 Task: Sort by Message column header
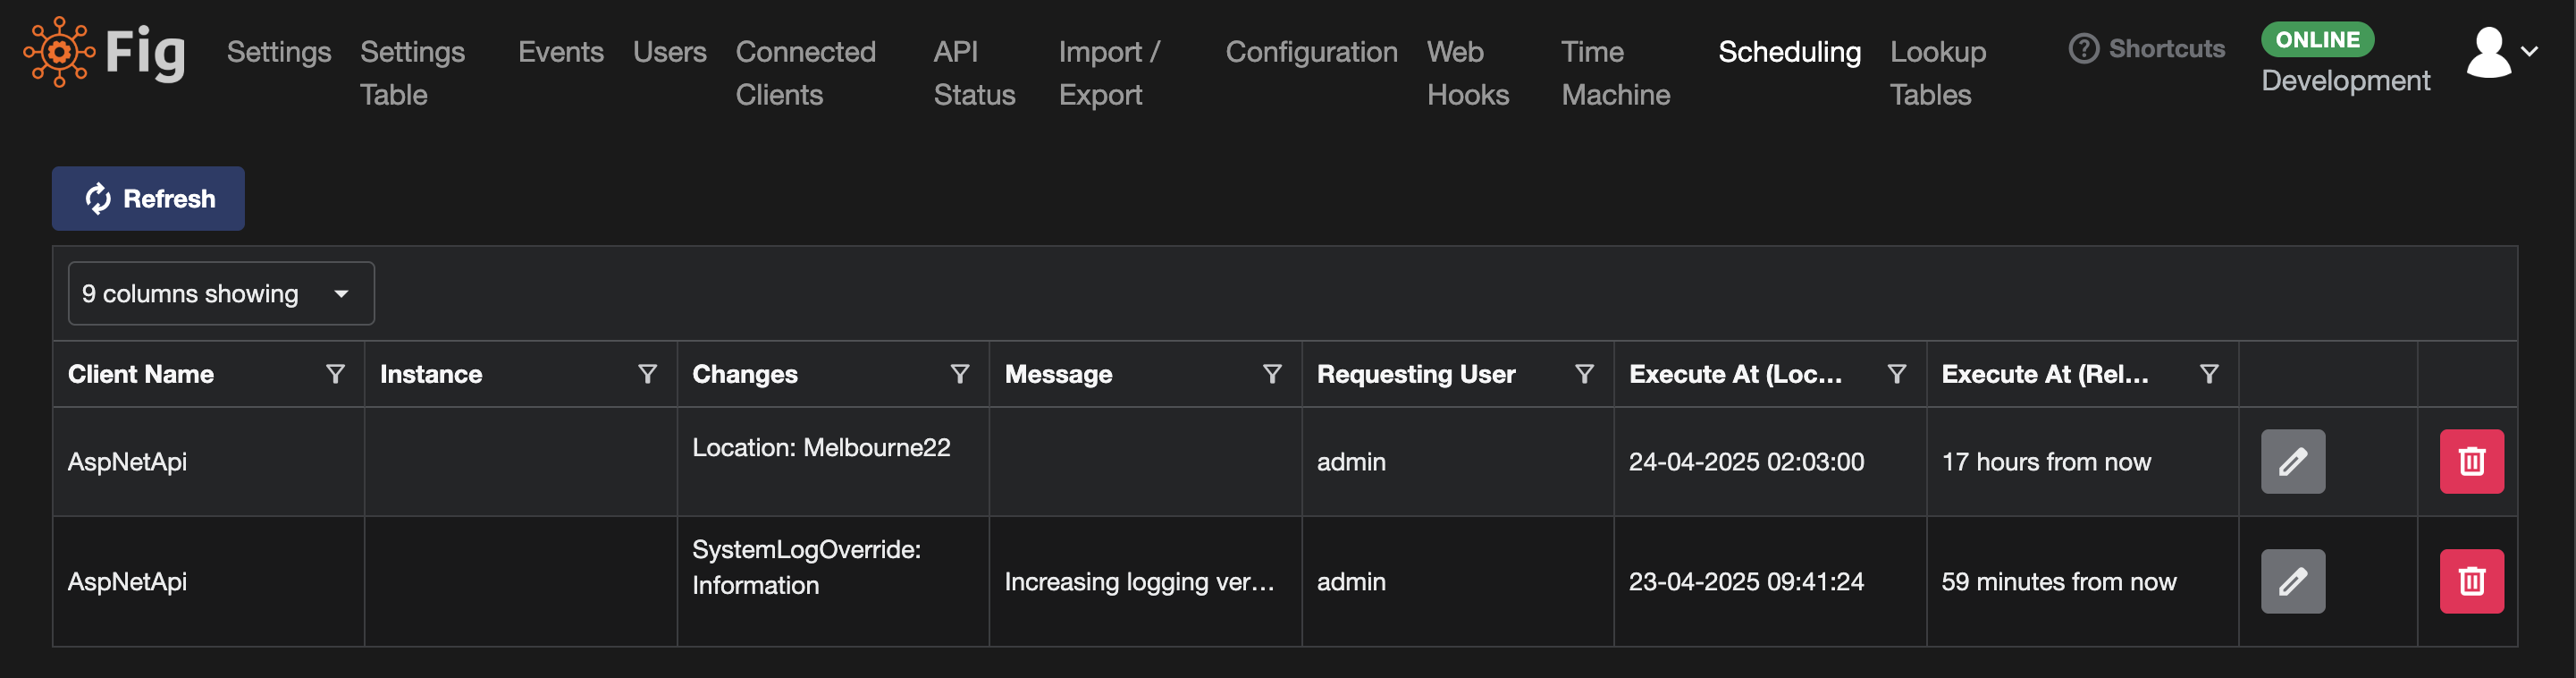tap(1058, 374)
